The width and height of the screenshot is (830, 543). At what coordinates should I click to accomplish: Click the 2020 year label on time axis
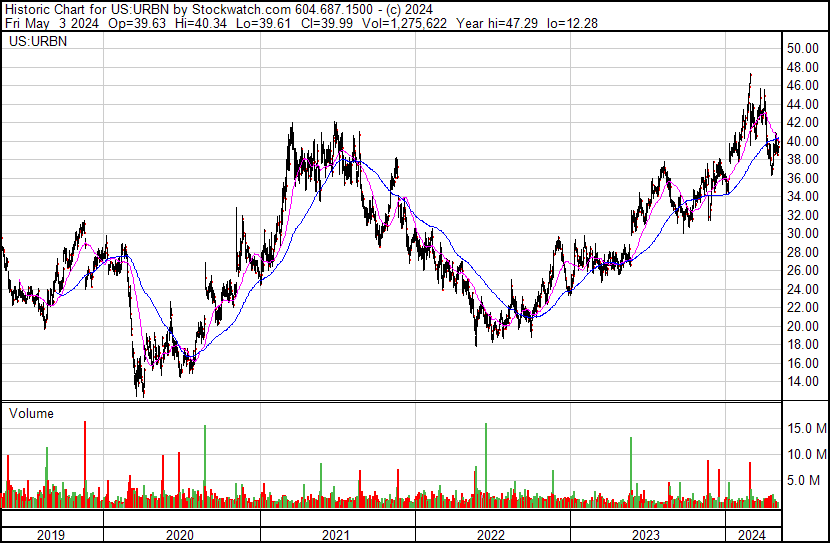point(180,535)
